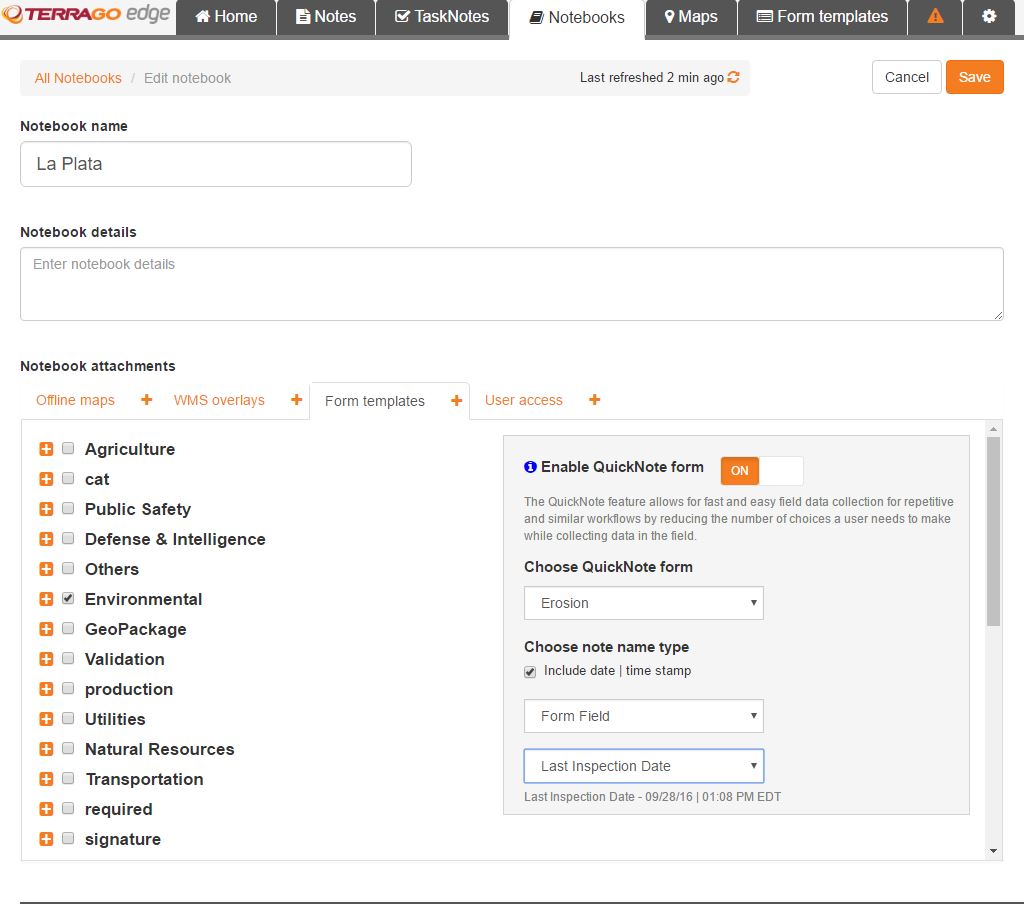This screenshot has width=1024, height=904.
Task: Check the Defense & Intelligence checkbox
Action: [x=68, y=538]
